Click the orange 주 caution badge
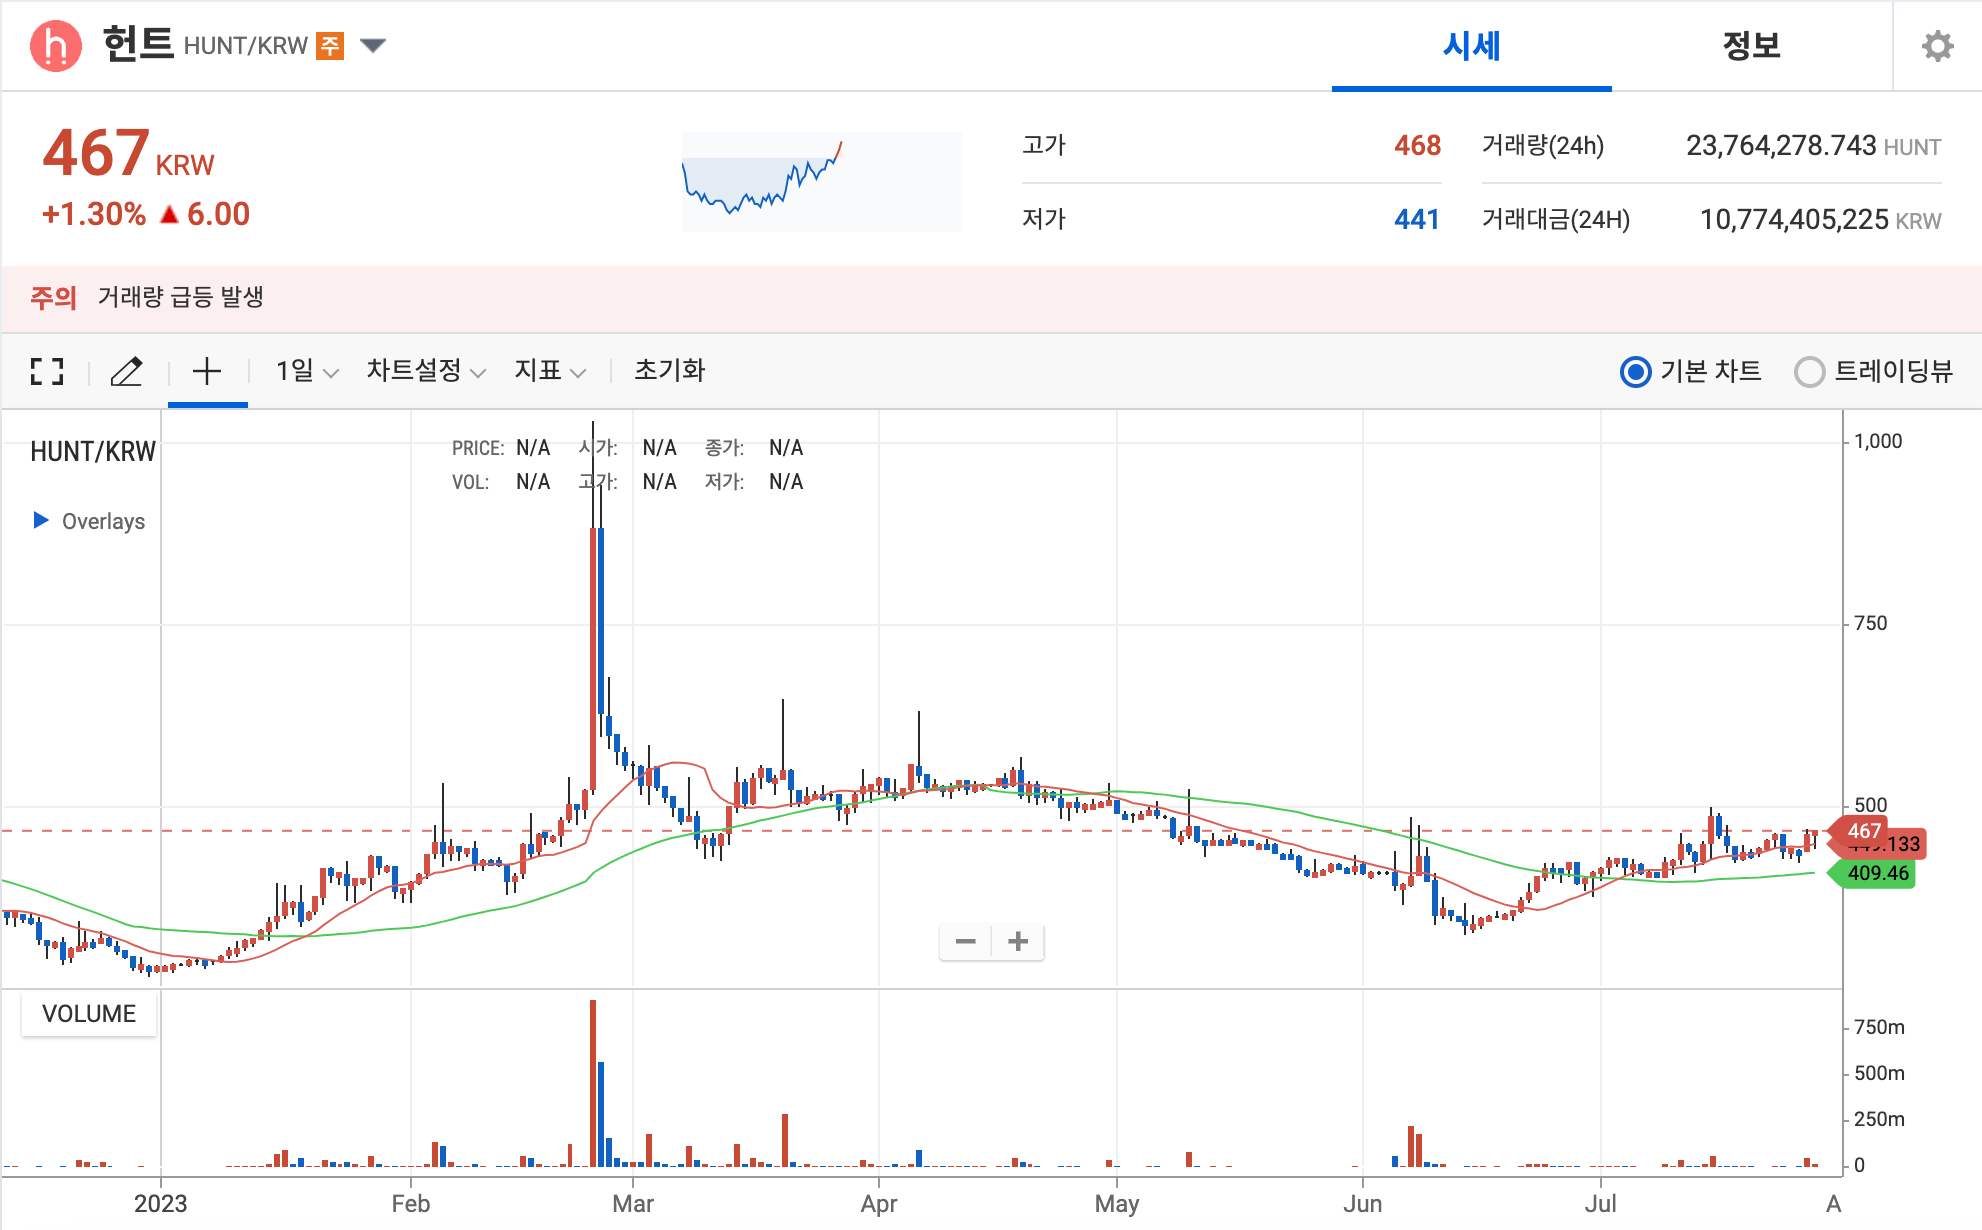The image size is (1982, 1230). 330,46
